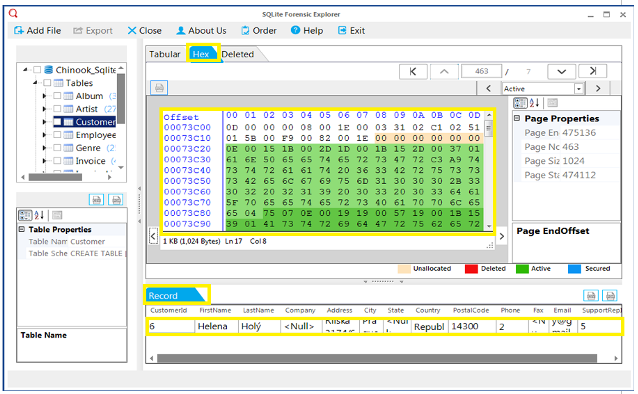Click the Exit toolbar button
This screenshot has height=394, width=638.
click(352, 31)
